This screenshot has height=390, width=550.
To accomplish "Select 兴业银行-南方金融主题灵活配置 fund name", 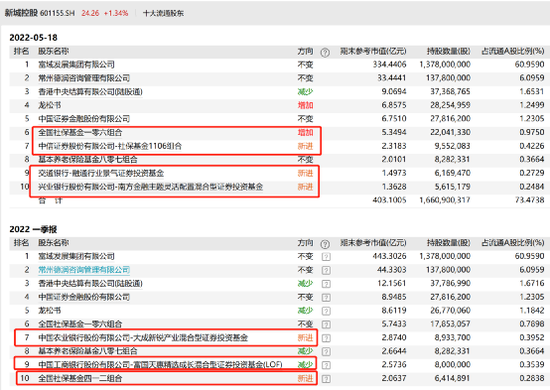I will coord(150,187).
